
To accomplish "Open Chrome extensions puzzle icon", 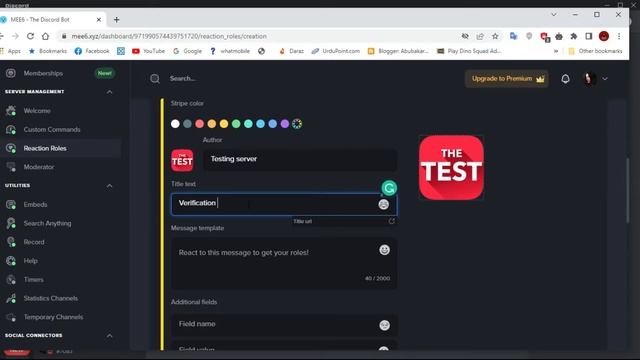I will [573, 36].
